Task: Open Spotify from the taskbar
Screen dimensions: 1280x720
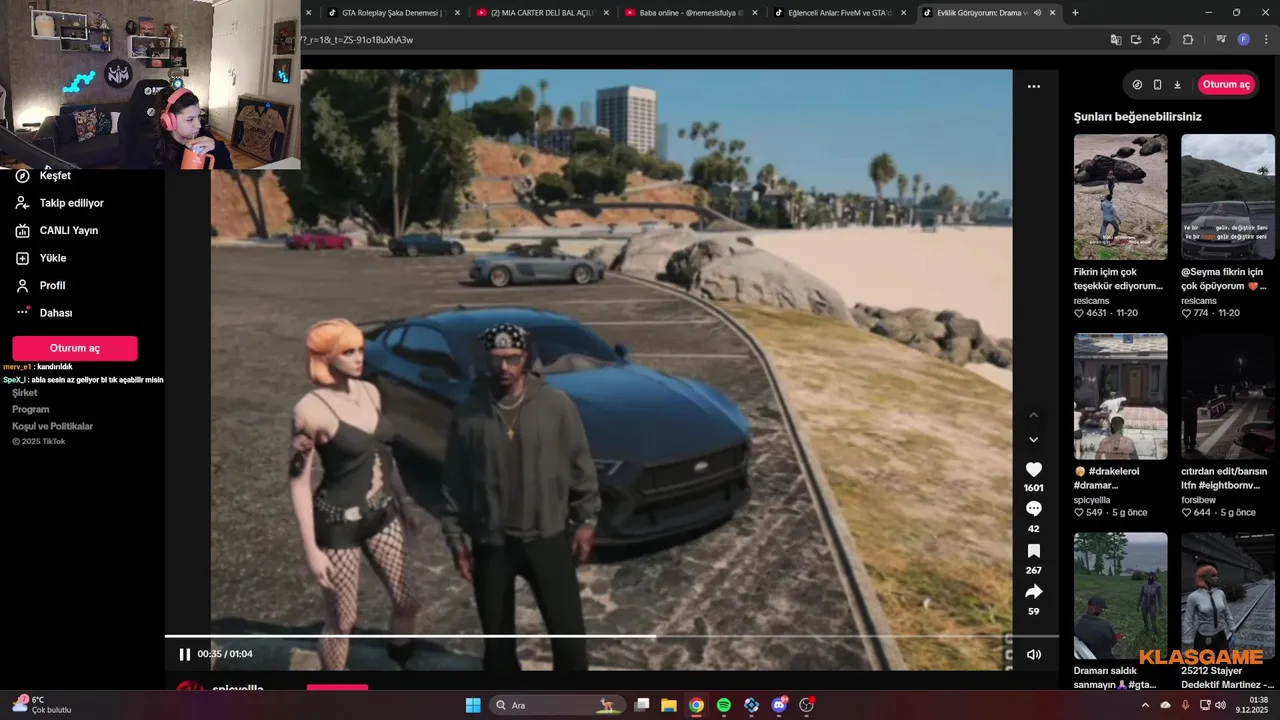Action: point(724,705)
